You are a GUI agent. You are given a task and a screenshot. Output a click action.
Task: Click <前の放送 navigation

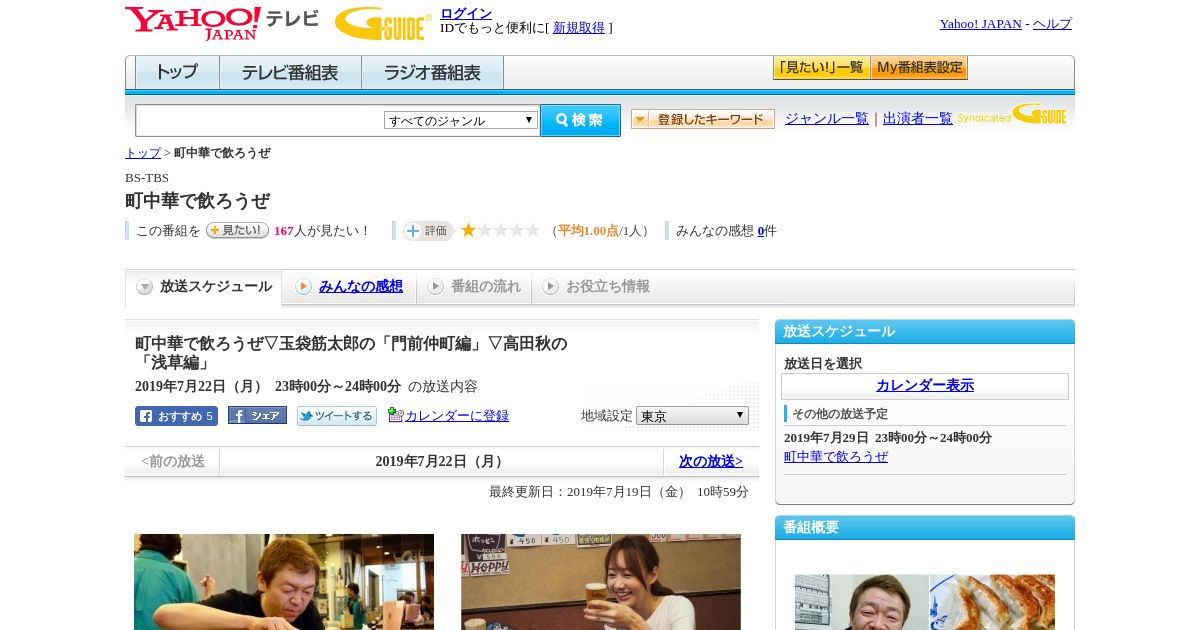point(173,462)
